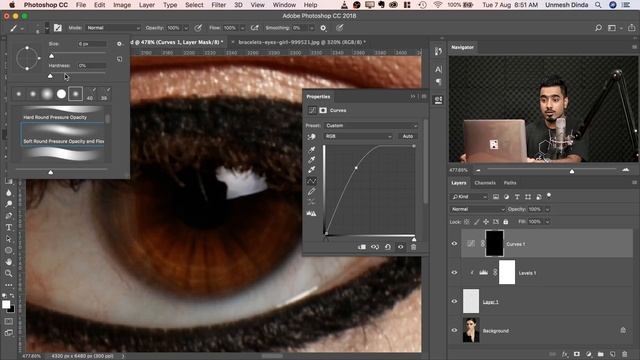Filter for pixel layers
The image size is (640, 360).
(496, 197)
